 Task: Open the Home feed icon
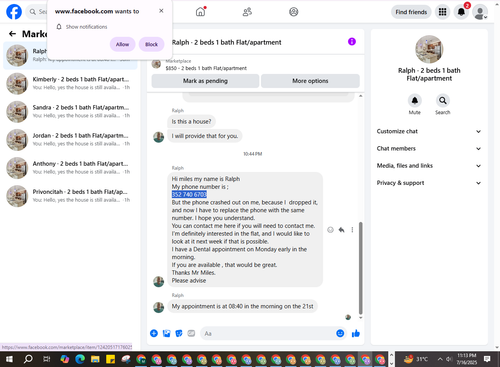click(x=200, y=12)
